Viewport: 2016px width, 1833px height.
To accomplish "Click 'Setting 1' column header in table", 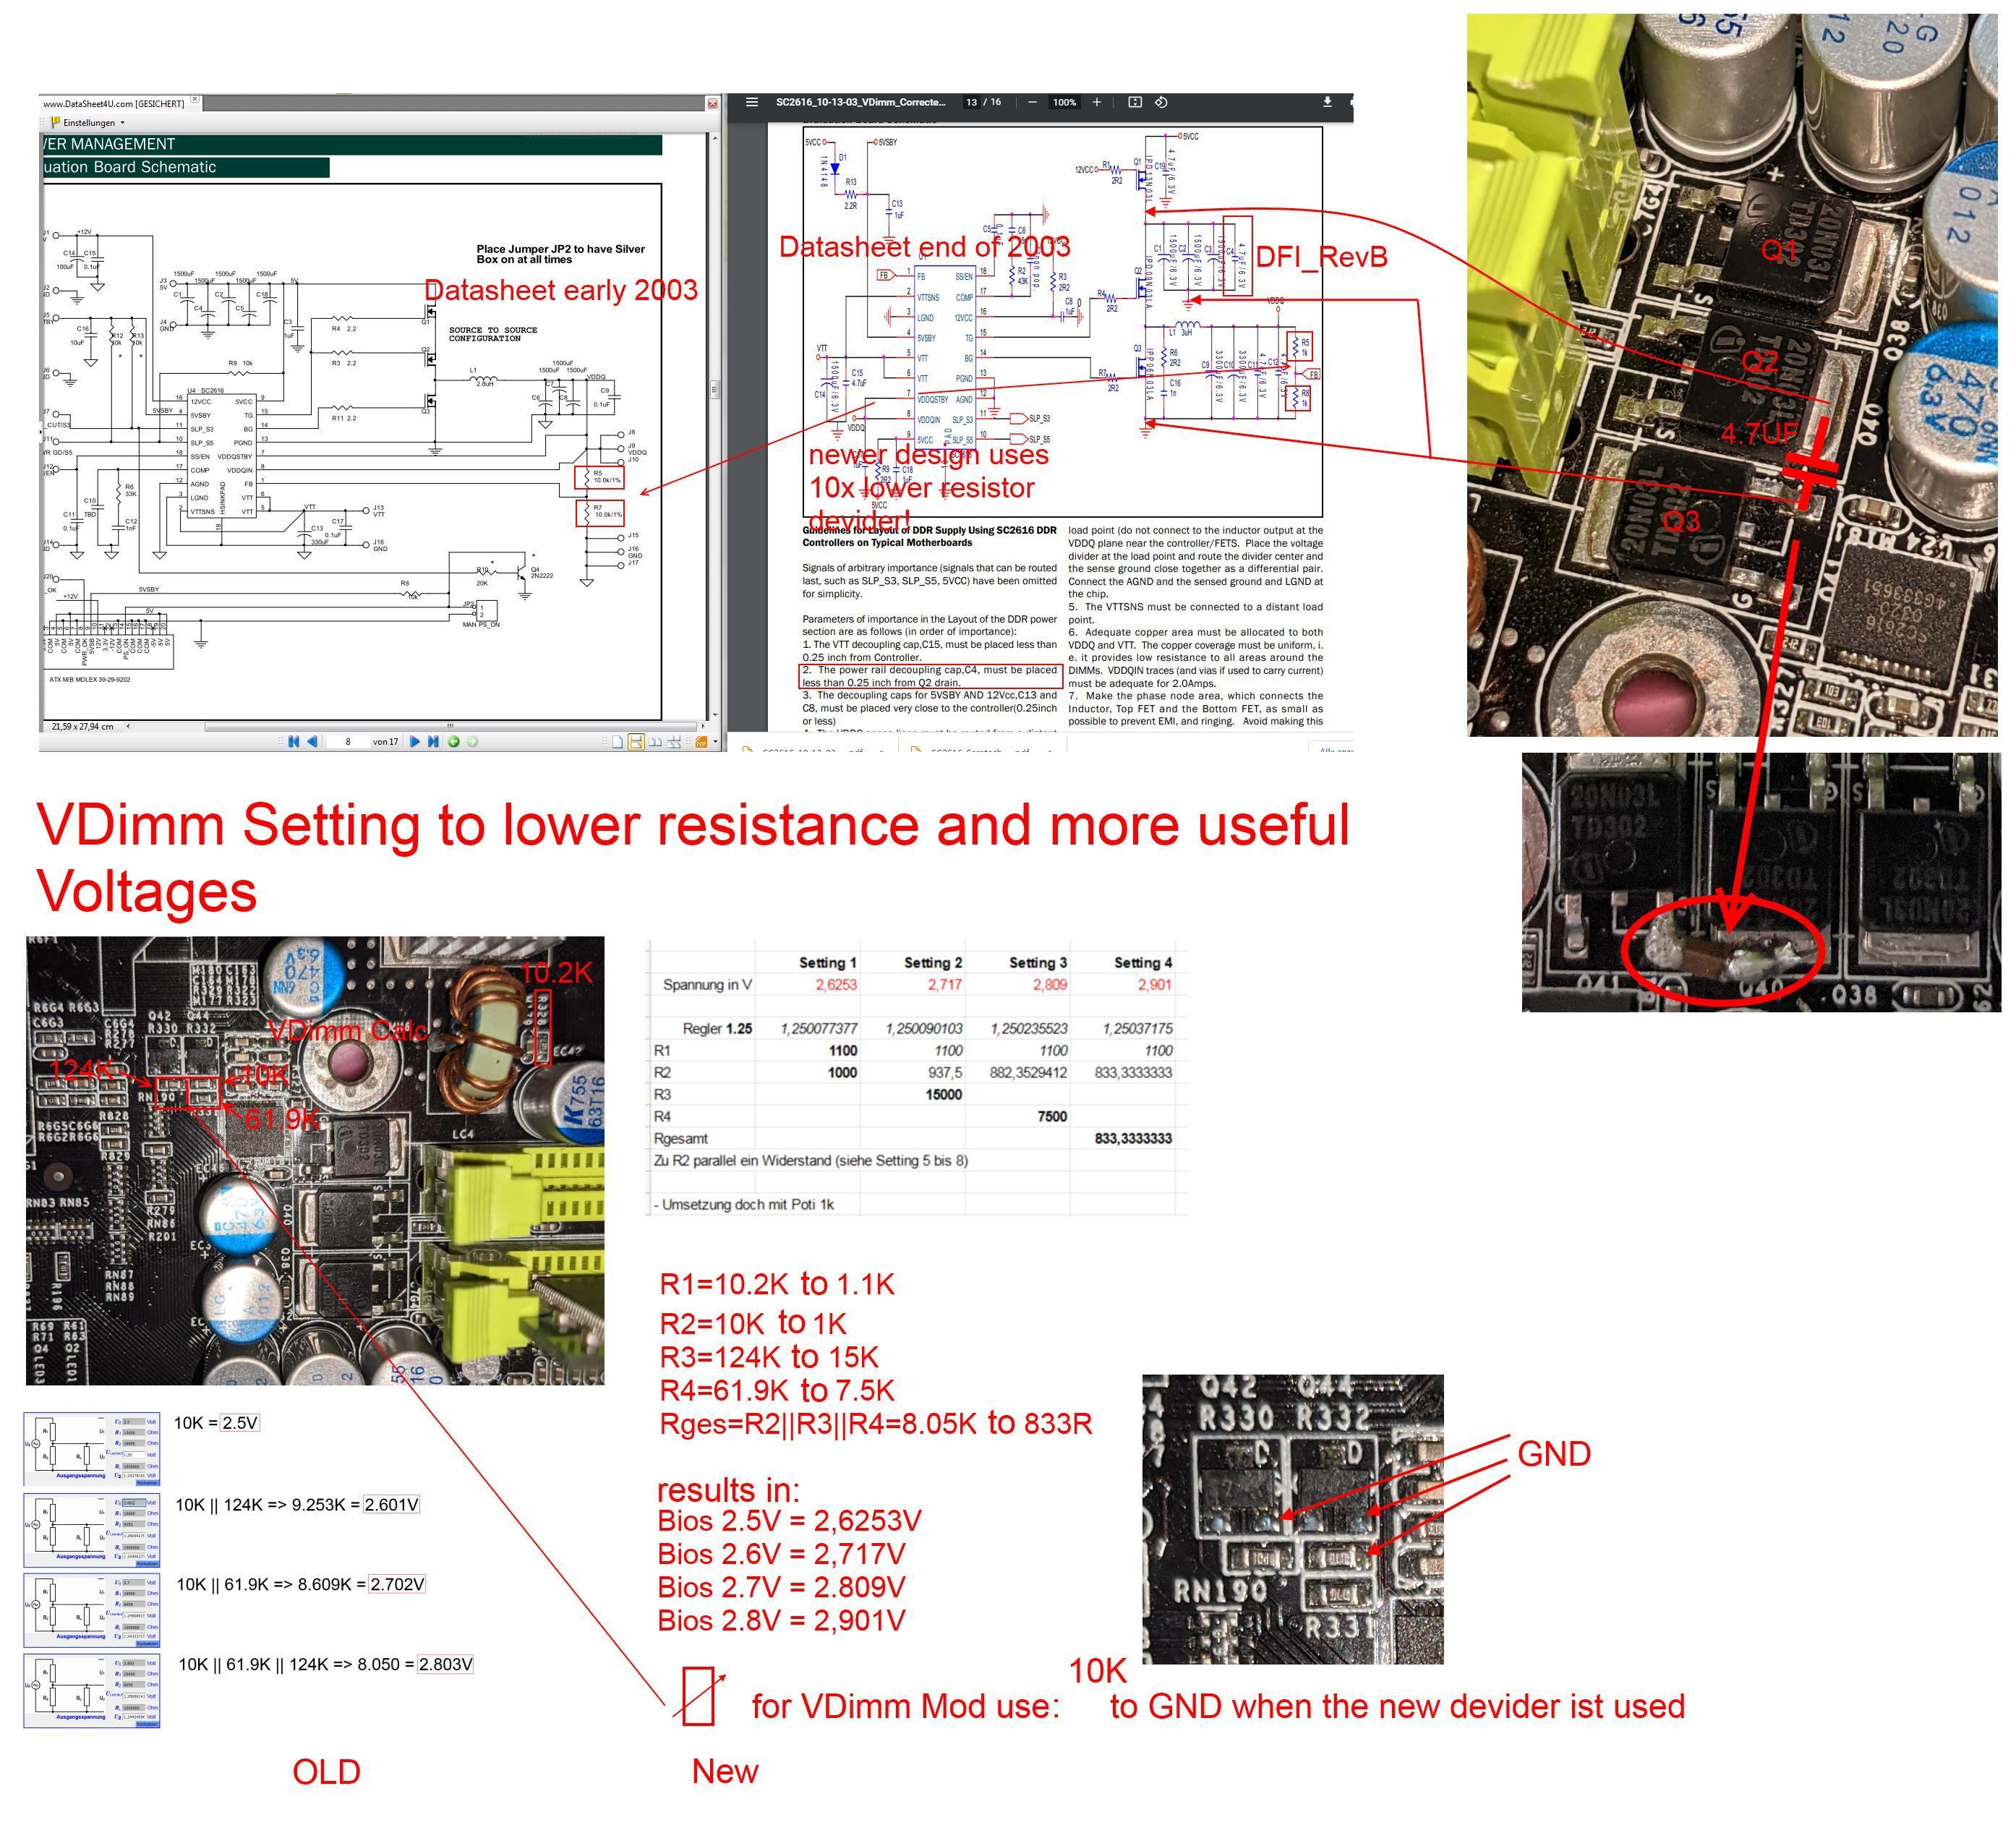I will pos(827,962).
